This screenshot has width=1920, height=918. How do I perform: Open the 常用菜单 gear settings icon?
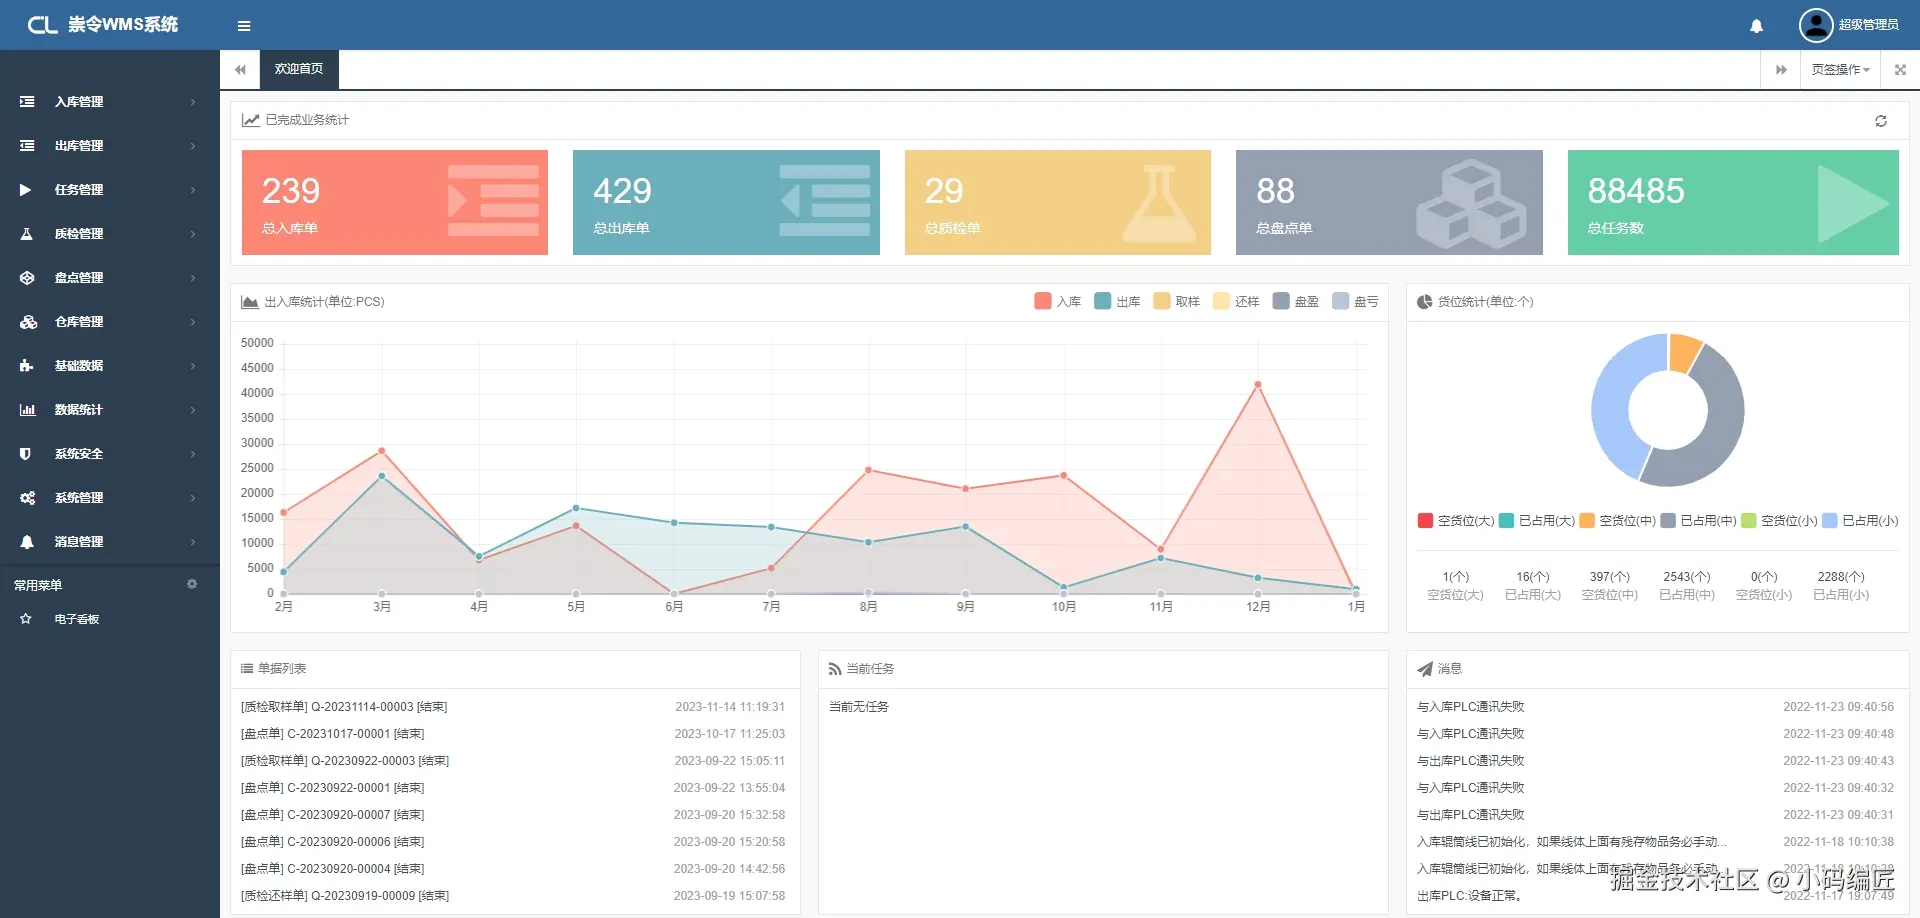pyautogui.click(x=192, y=584)
